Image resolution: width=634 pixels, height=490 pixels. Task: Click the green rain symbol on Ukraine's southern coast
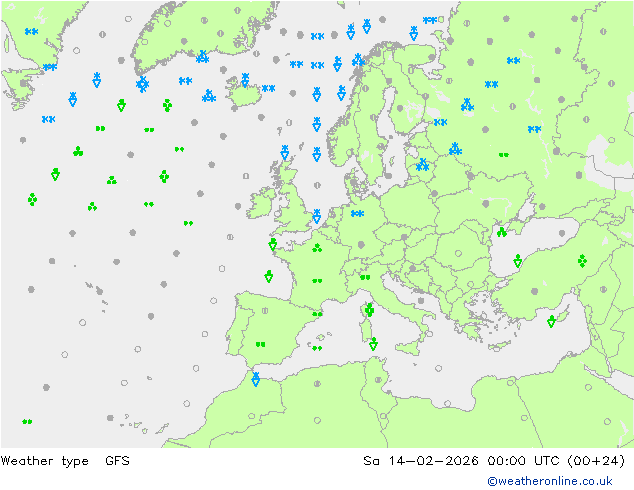tap(502, 232)
